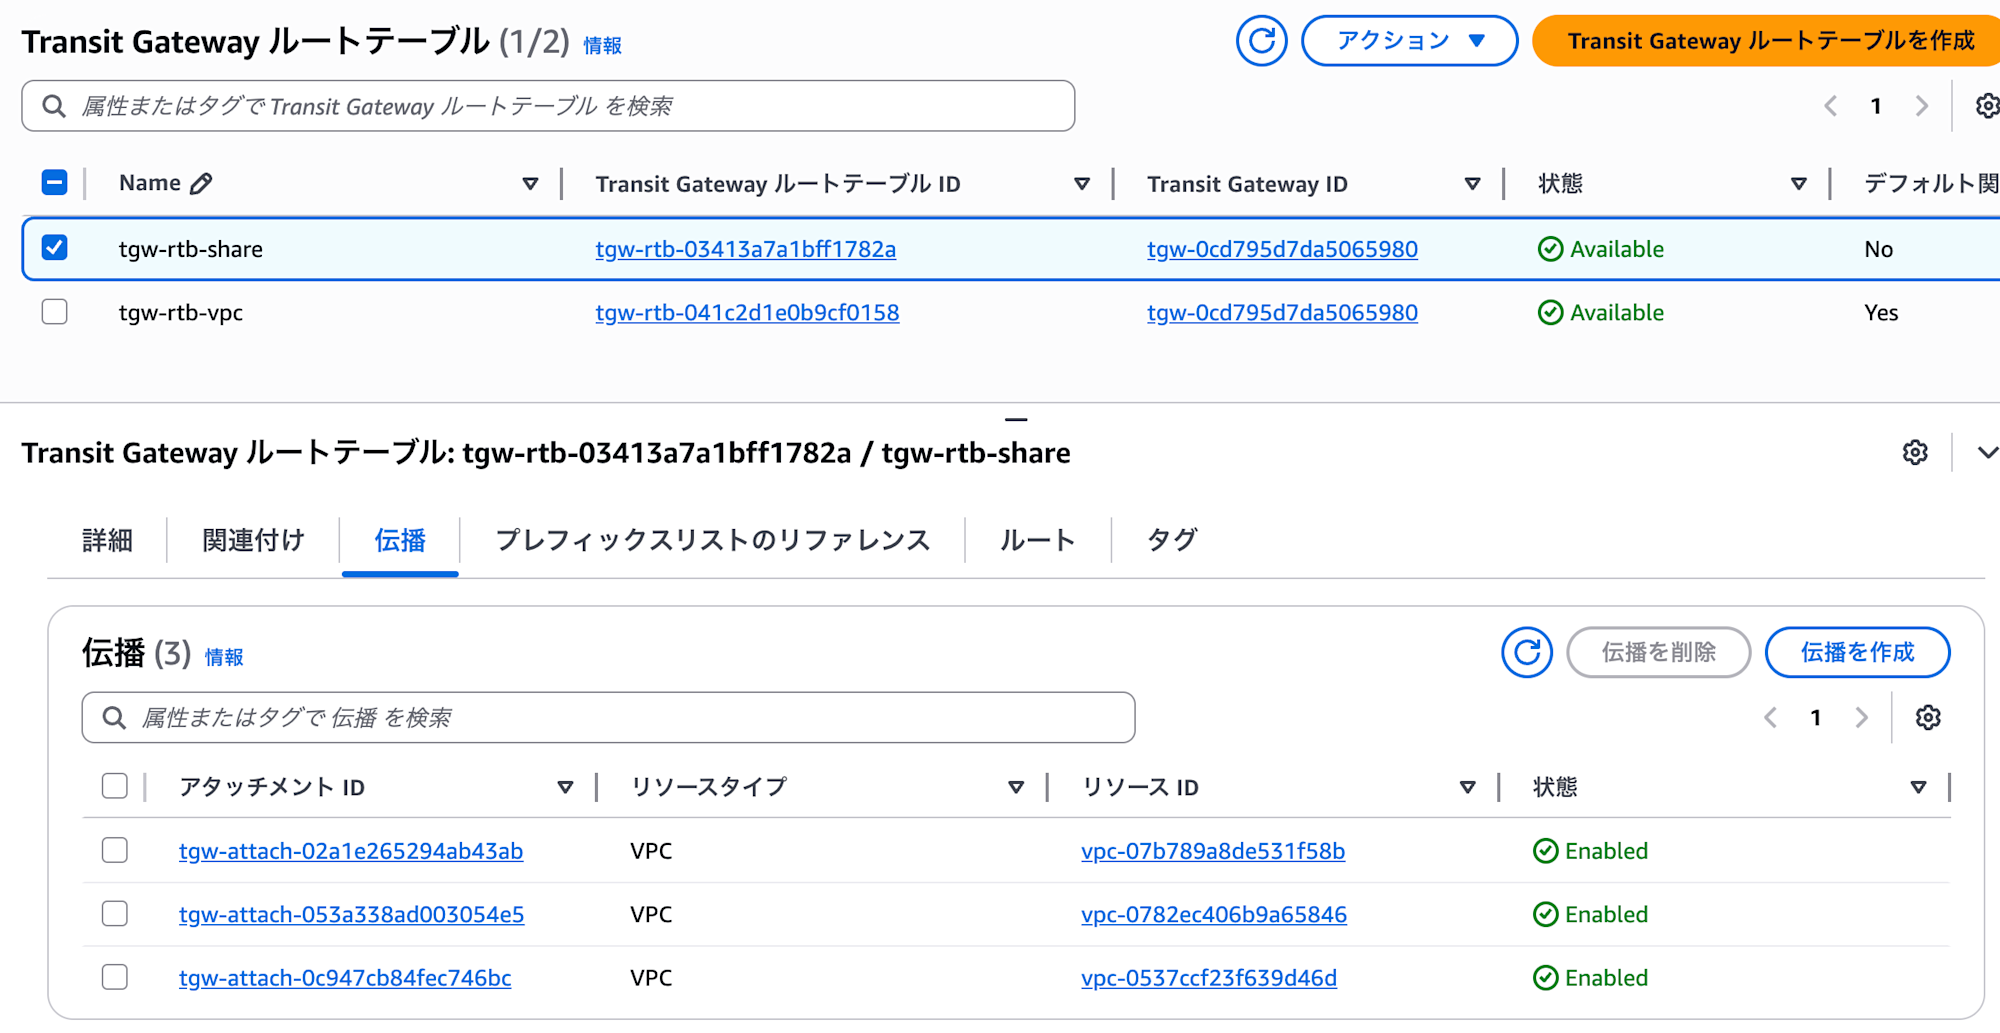
Task: Open route tables preferences gear icon
Action: (x=1987, y=106)
